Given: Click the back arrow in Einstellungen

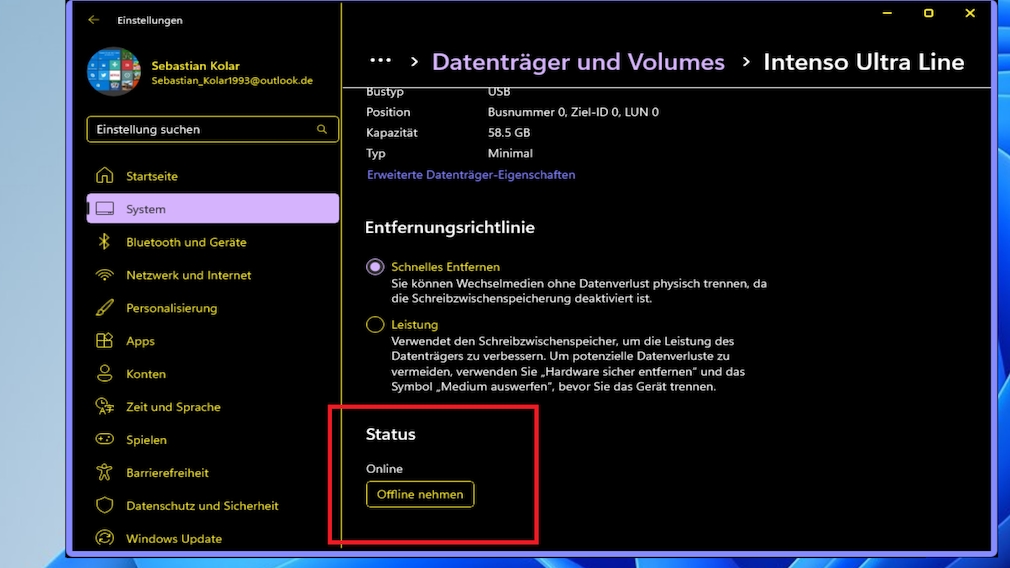Looking at the screenshot, I should pos(94,20).
